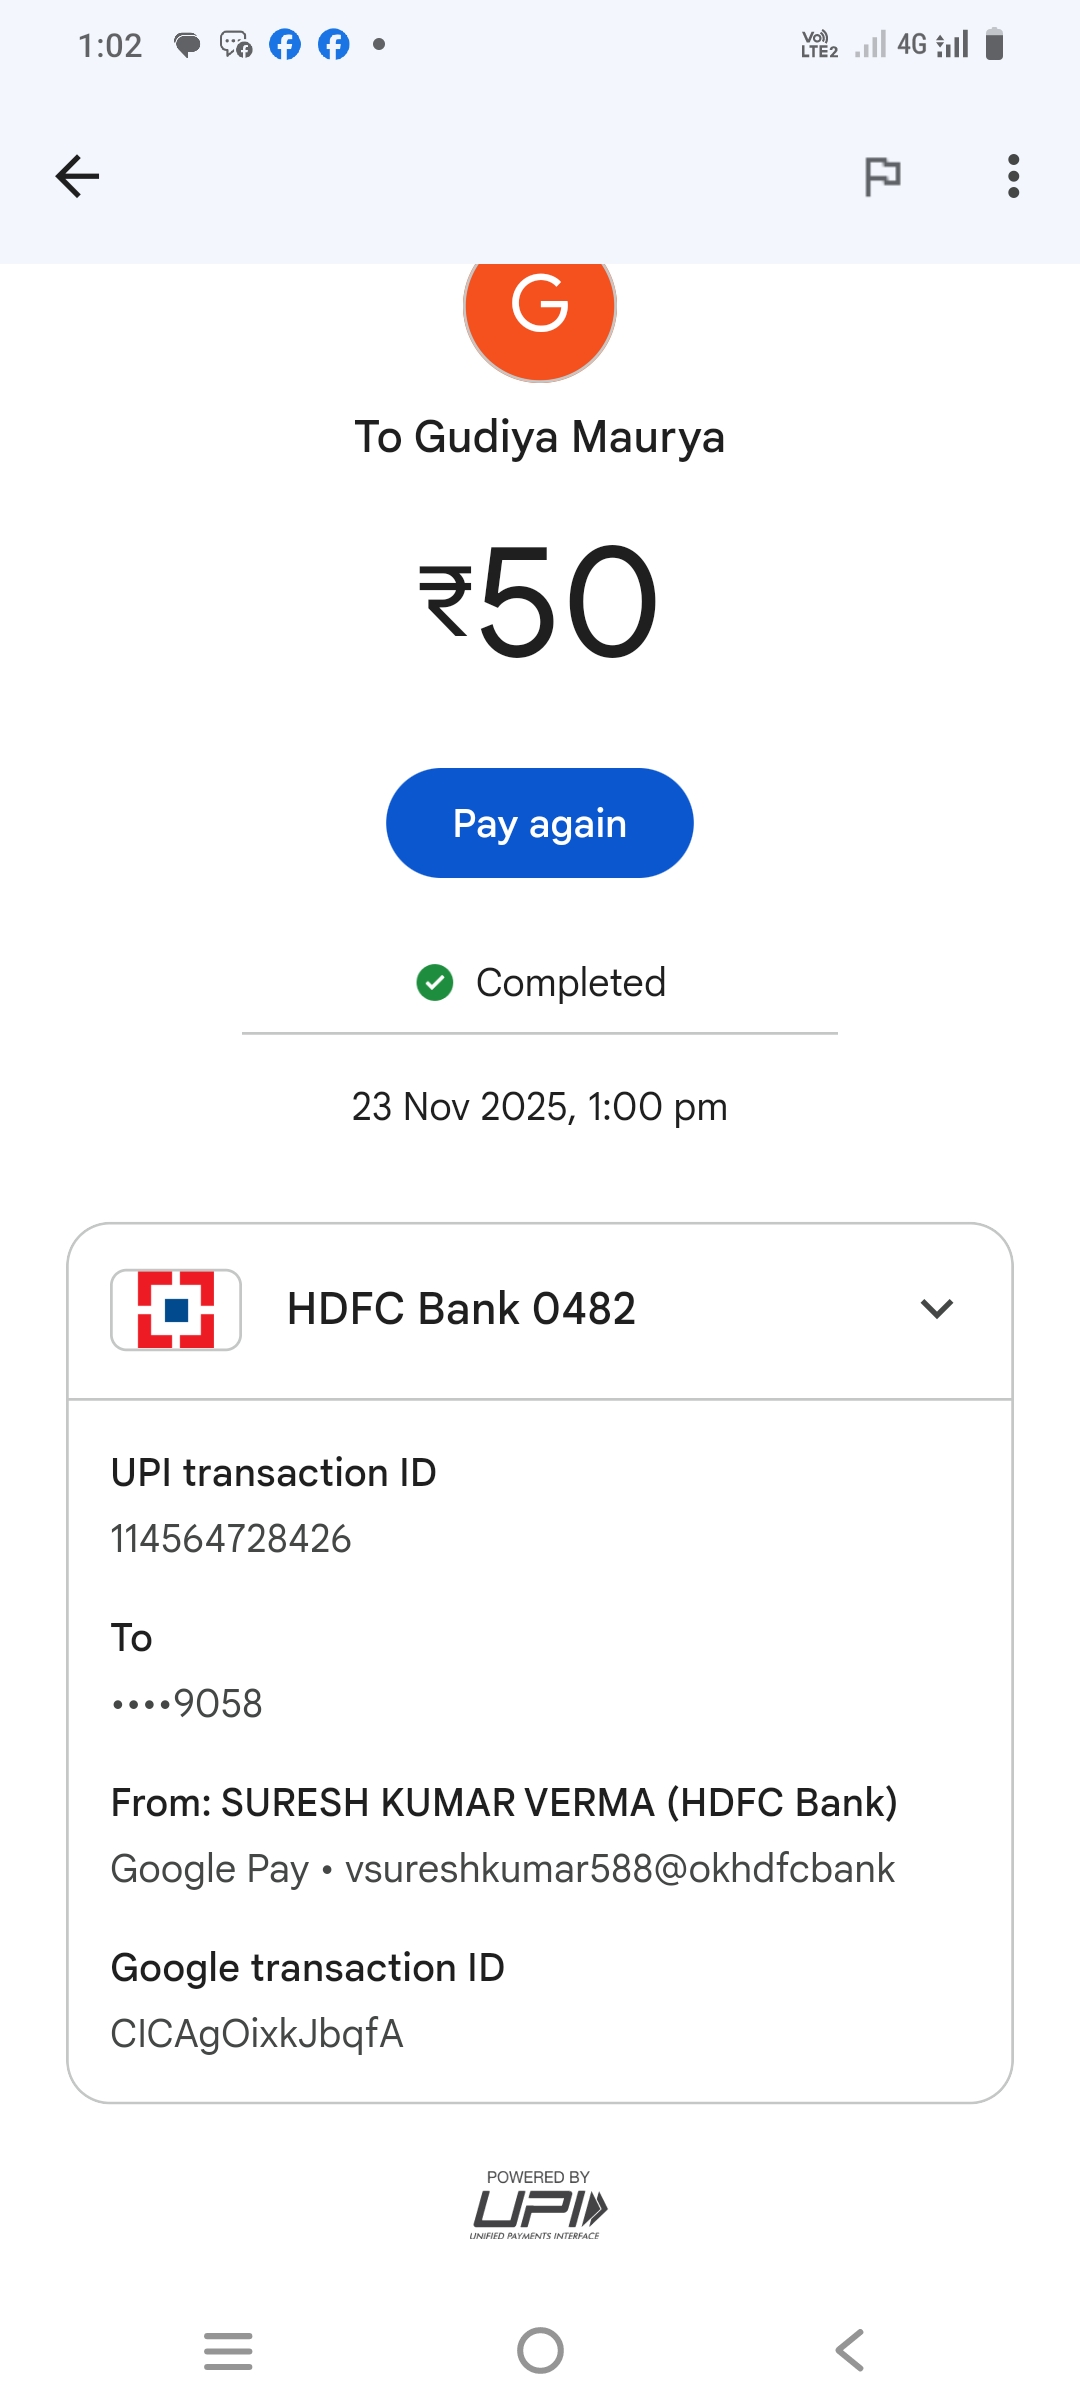This screenshot has height=2408, width=1080.
Task: Tap the orange G profile avatar
Action: 540,308
